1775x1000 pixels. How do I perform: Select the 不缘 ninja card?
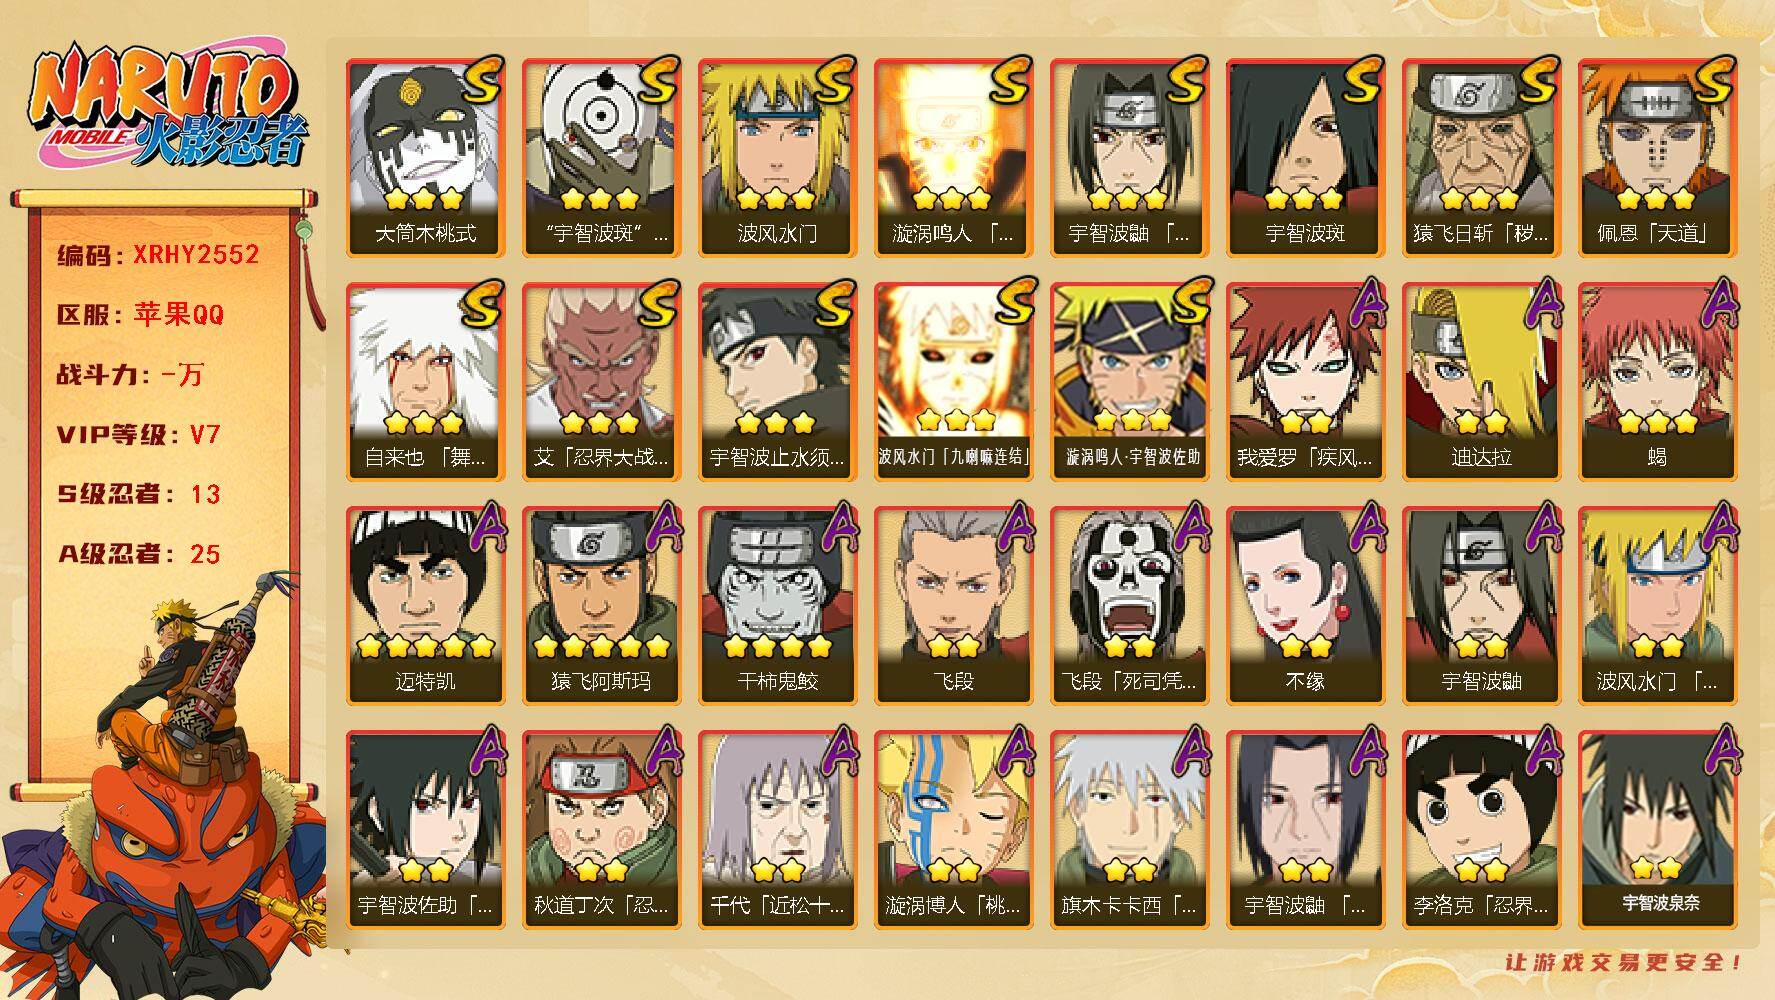tap(1305, 606)
